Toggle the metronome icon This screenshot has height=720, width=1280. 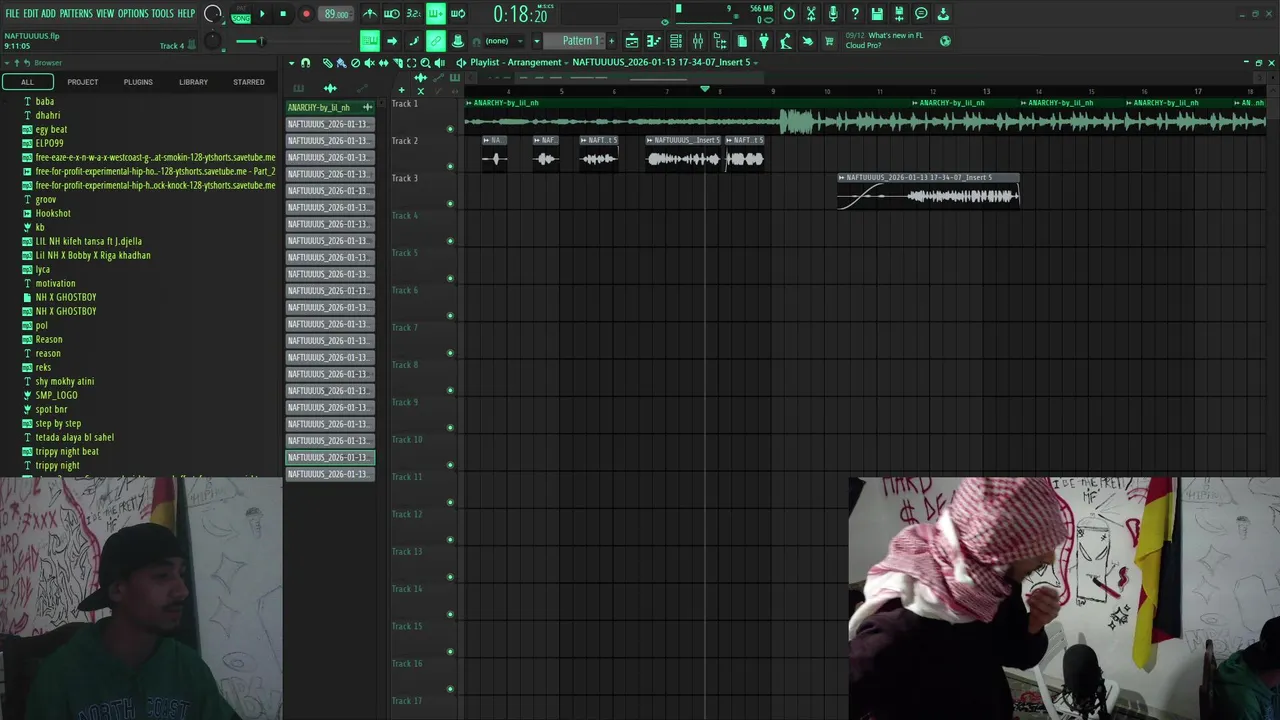(x=370, y=14)
